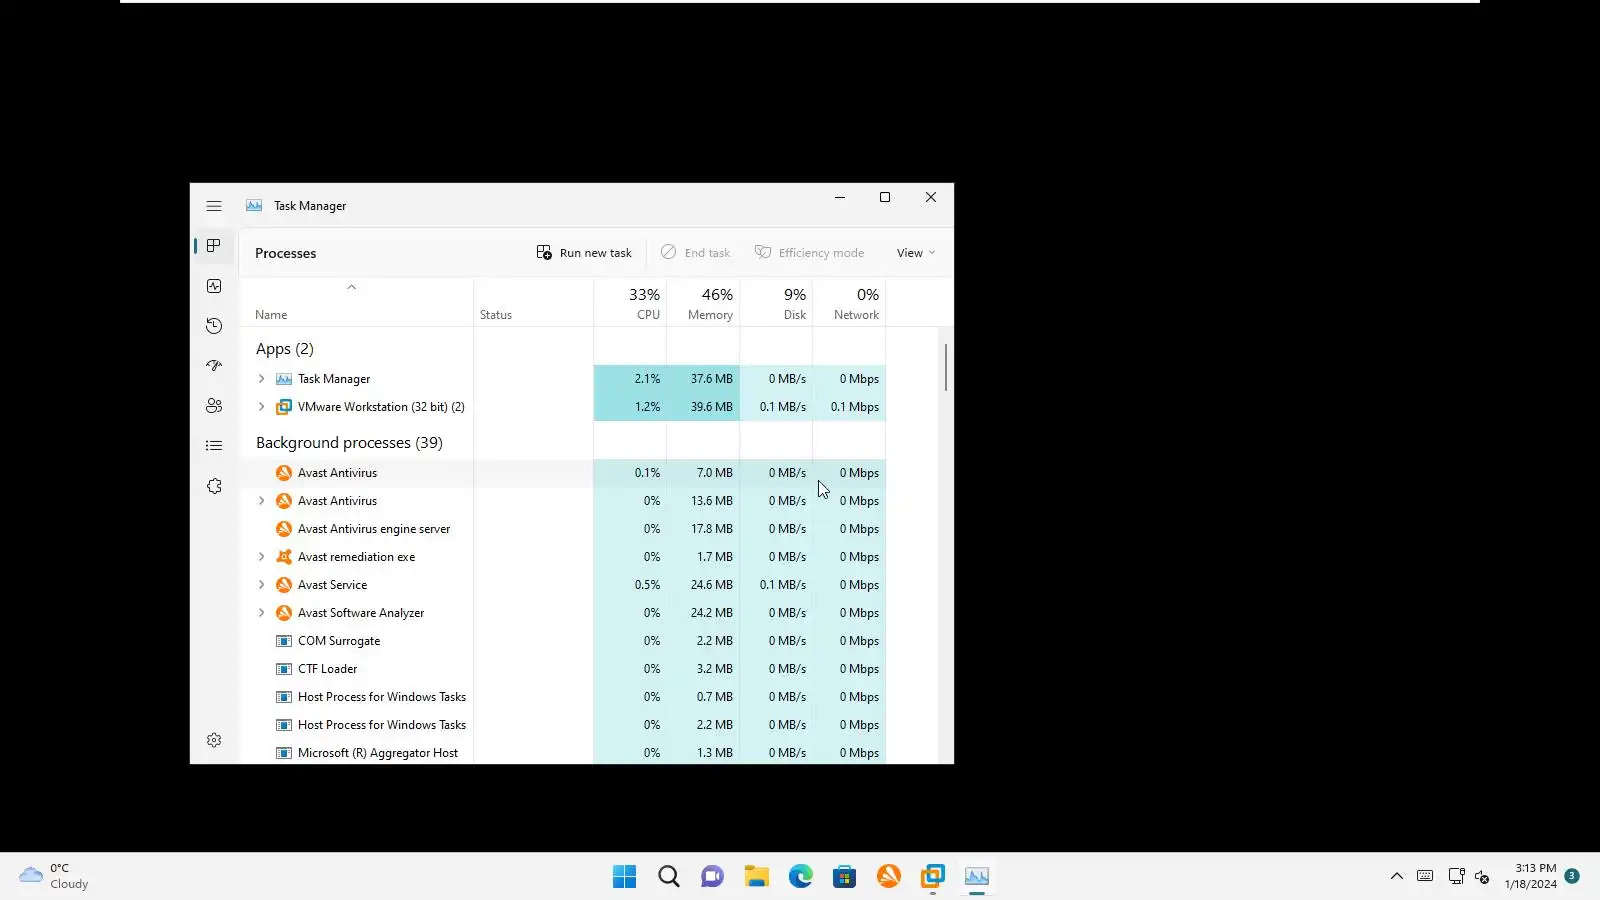The width and height of the screenshot is (1600, 900).
Task: Open the weather widget showing Cloudy
Action: tap(55, 877)
